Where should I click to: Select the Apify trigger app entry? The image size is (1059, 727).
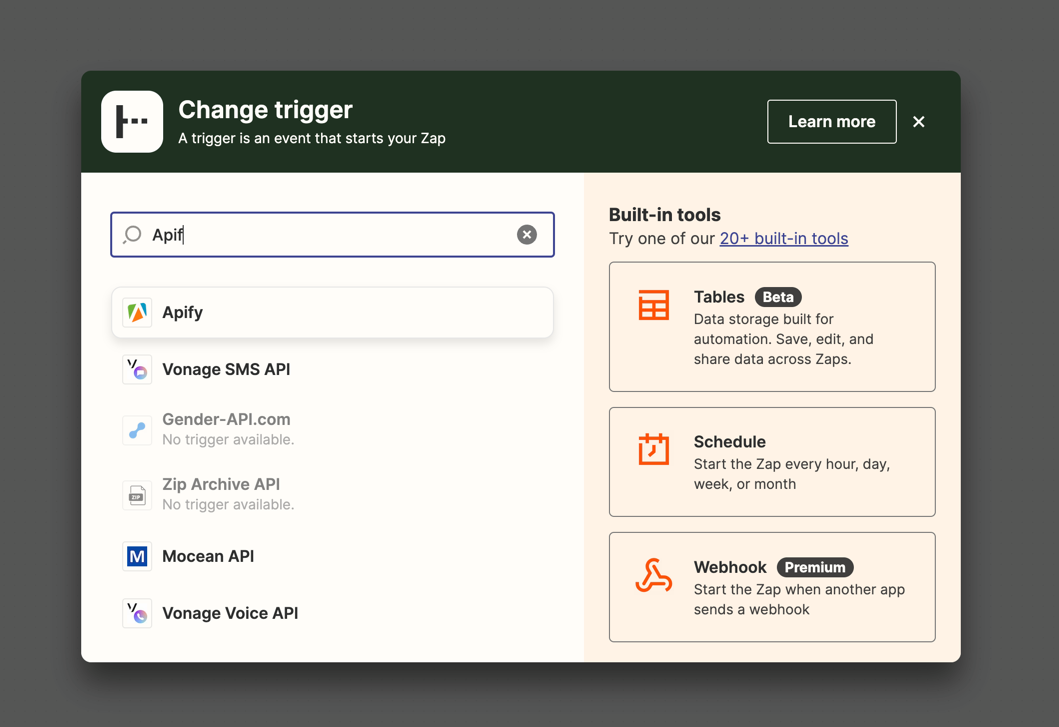click(x=332, y=312)
